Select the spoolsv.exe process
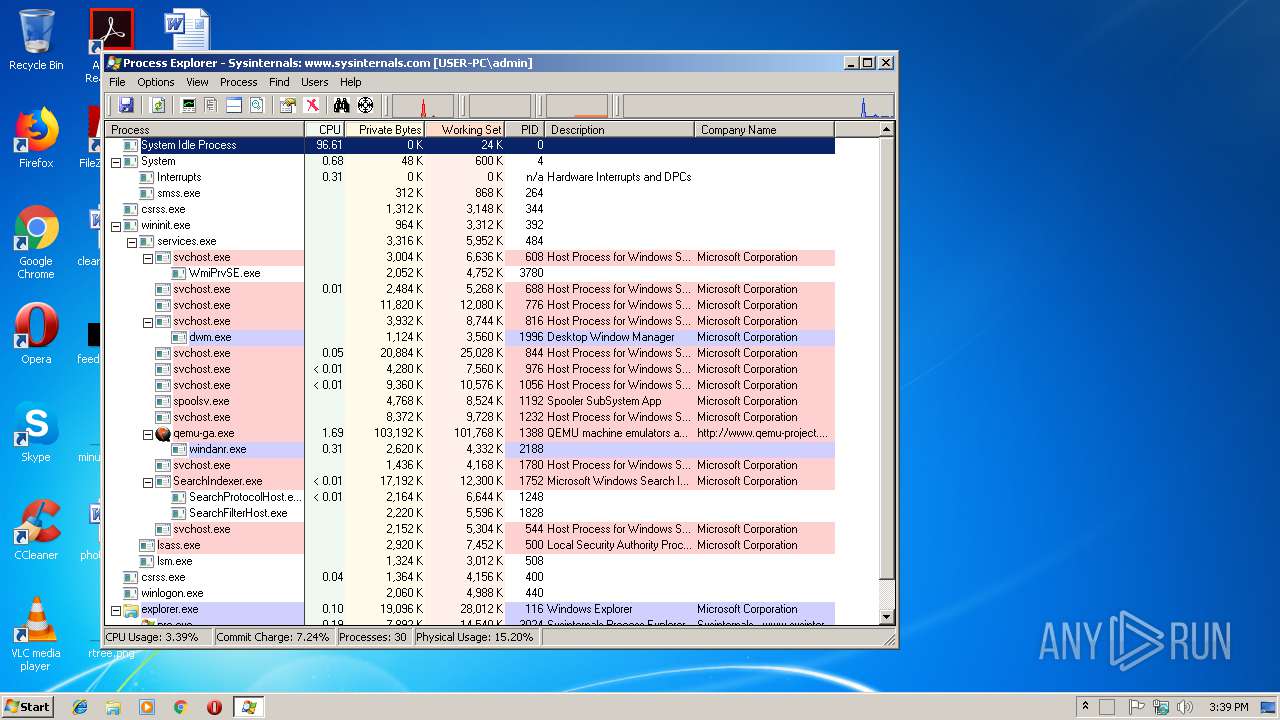Screen dimensions: 1280x720 (x=469, y=401)
